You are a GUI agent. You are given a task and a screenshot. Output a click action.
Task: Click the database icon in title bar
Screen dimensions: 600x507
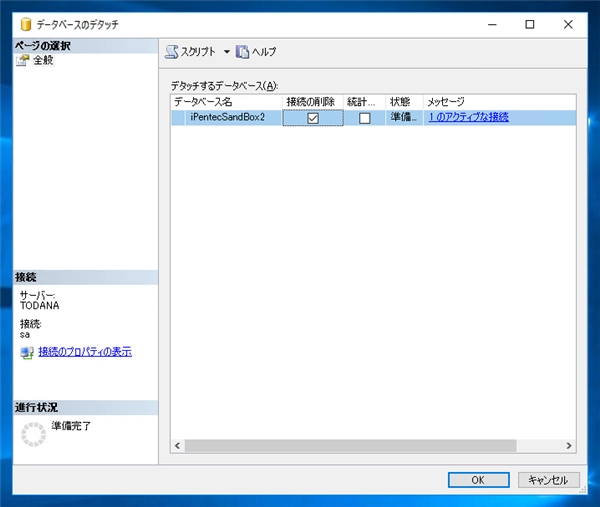pyautogui.click(x=26, y=24)
